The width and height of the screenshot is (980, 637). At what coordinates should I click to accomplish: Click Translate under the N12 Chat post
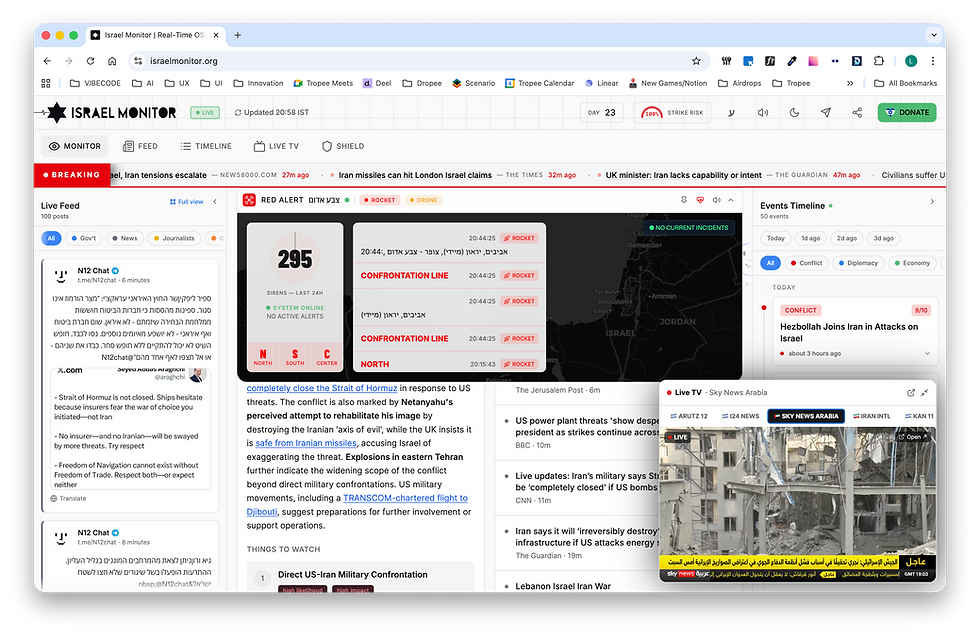point(69,499)
